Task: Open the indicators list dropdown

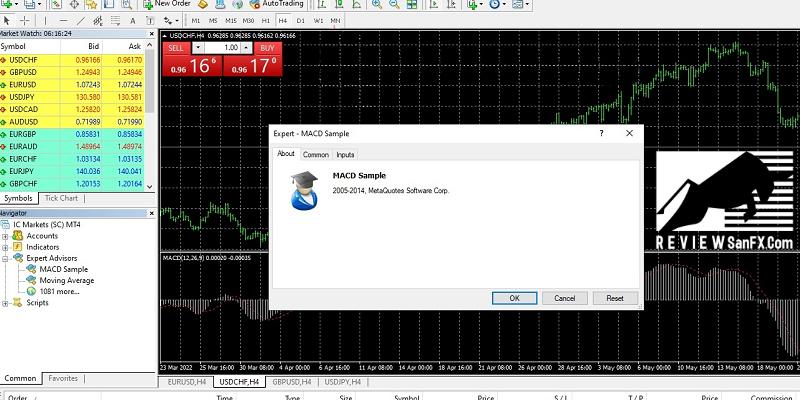Action: pyautogui.click(x=481, y=4)
